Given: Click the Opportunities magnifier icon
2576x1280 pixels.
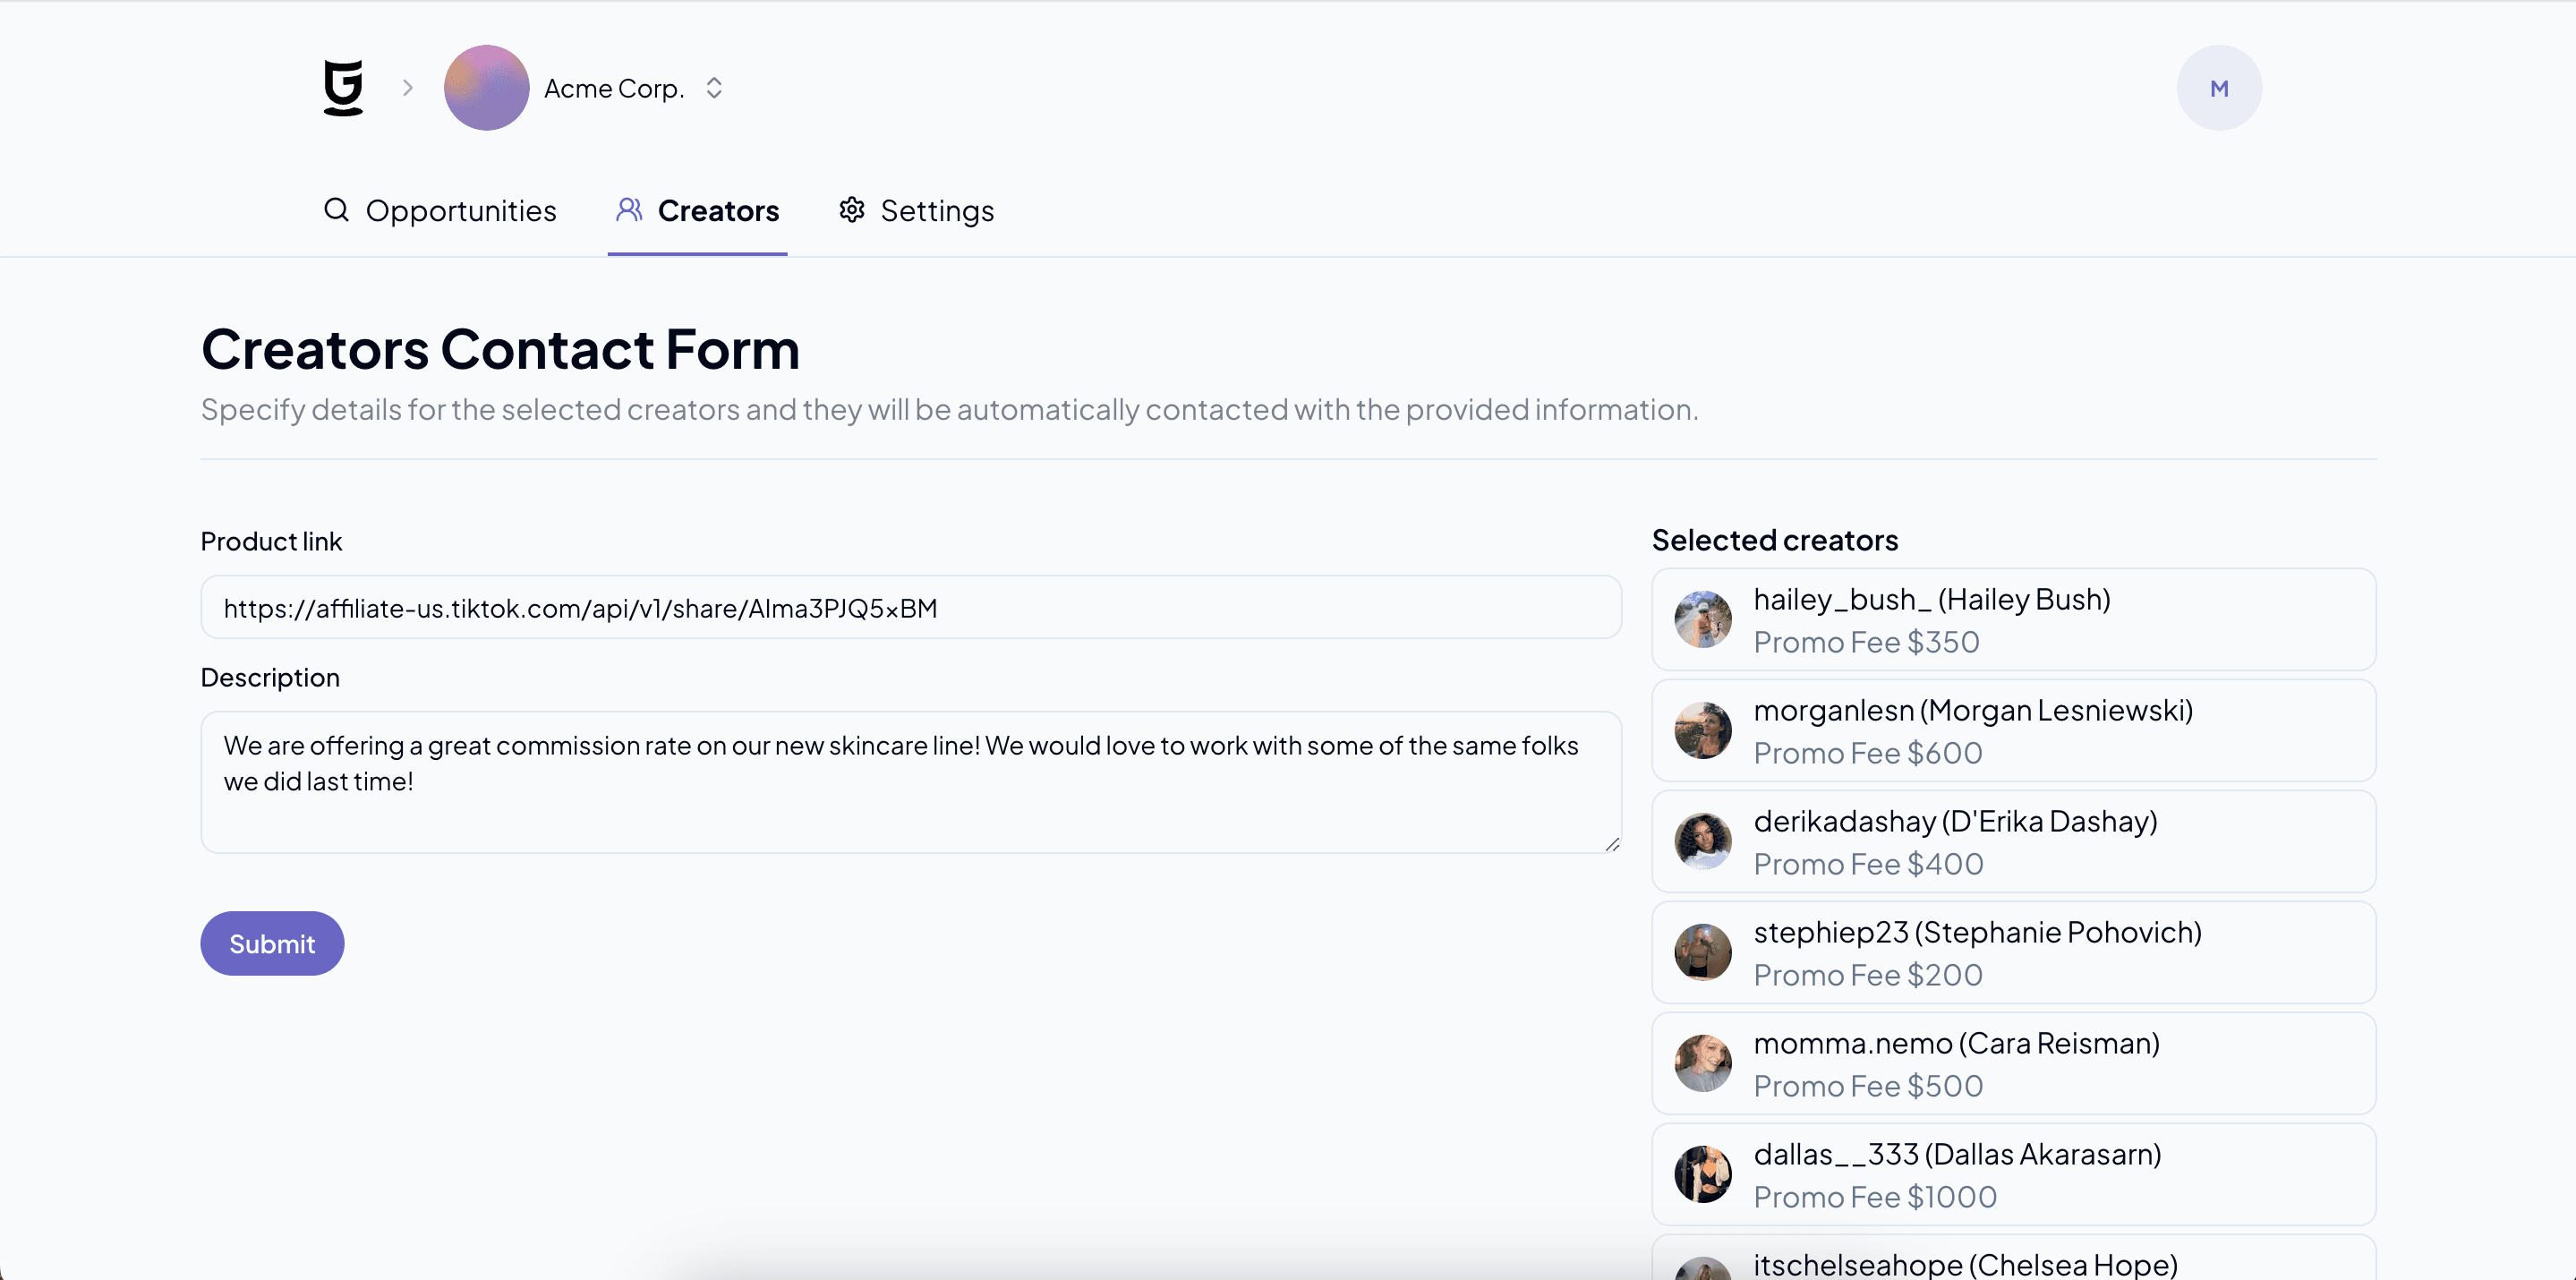Looking at the screenshot, I should tap(337, 210).
